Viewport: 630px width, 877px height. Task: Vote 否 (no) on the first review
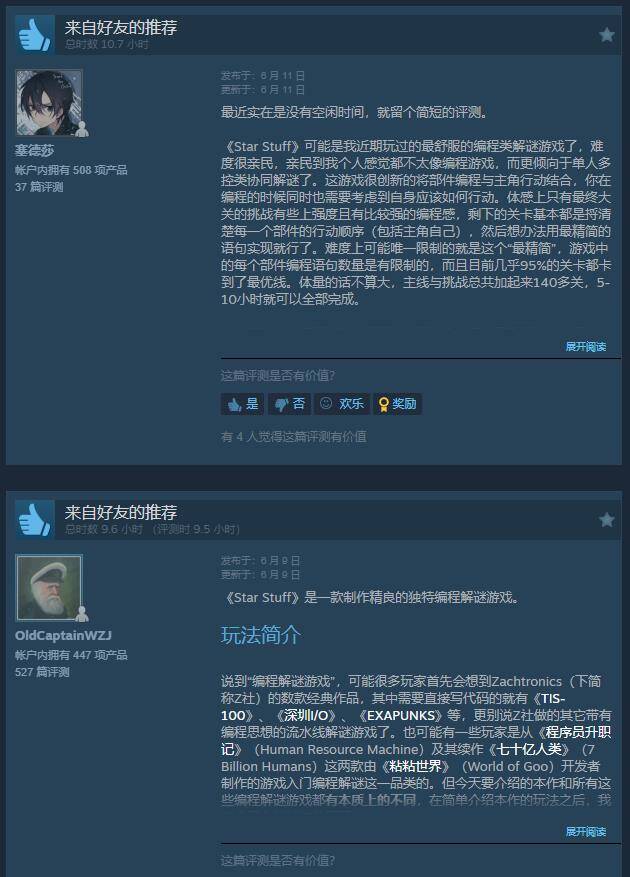click(x=289, y=403)
